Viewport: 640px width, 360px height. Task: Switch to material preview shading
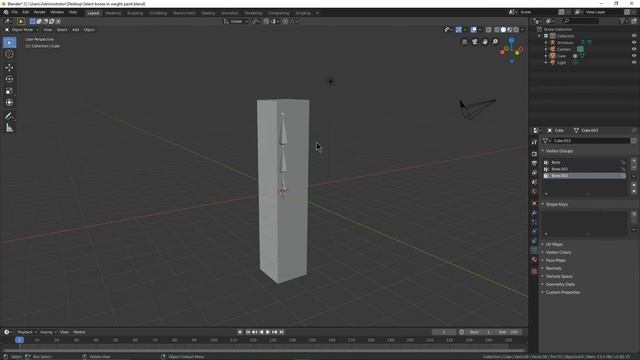point(510,30)
